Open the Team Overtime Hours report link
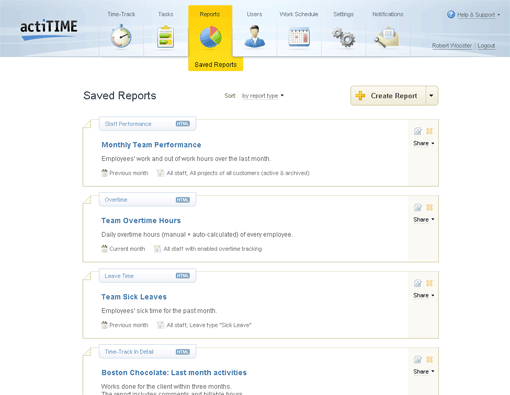Image resolution: width=510 pixels, height=395 pixels. [141, 220]
